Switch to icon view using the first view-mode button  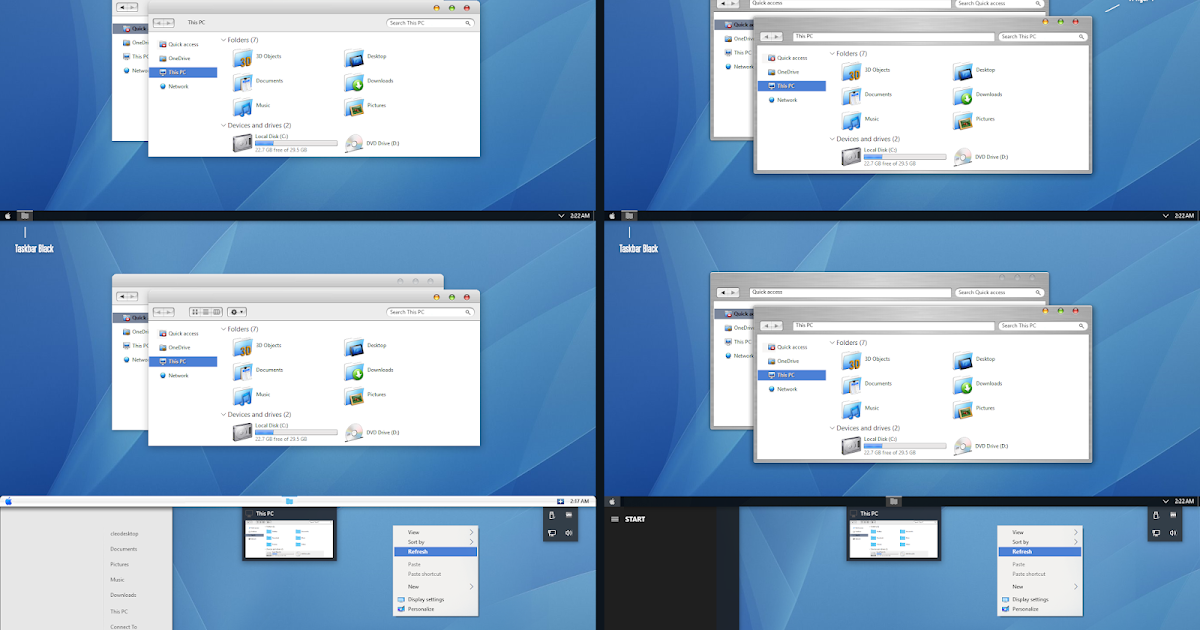[x=195, y=312]
